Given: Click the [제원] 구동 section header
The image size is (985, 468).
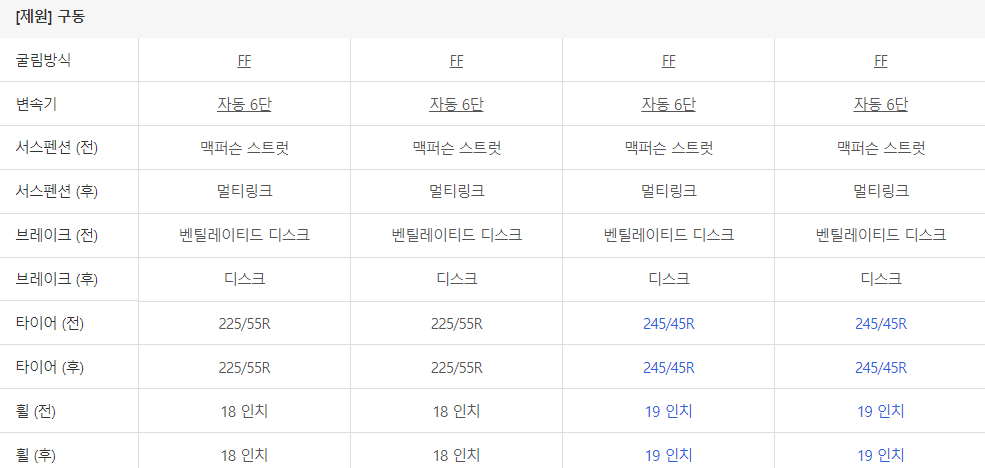Looking at the screenshot, I should pos(50,18).
